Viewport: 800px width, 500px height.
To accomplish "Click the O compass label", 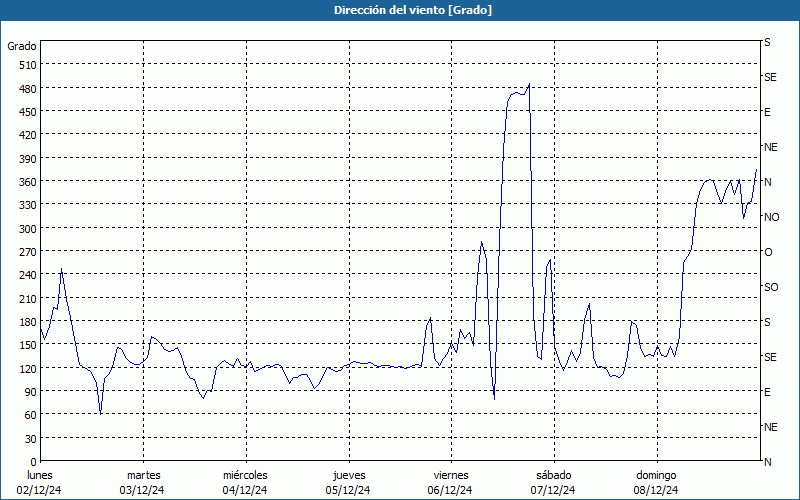I will coord(768,252).
